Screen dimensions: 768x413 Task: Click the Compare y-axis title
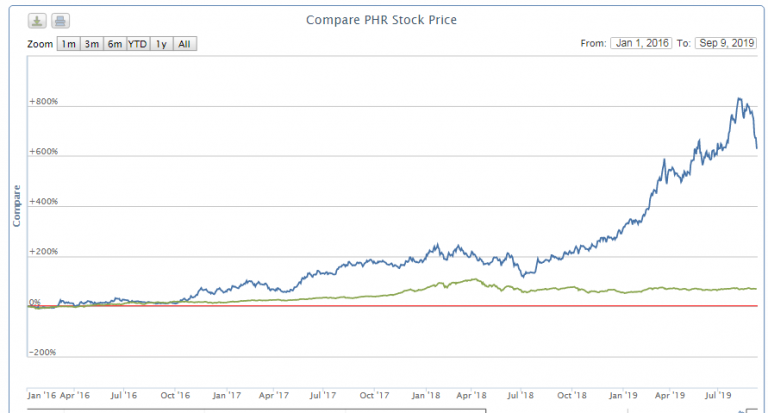pos(17,206)
